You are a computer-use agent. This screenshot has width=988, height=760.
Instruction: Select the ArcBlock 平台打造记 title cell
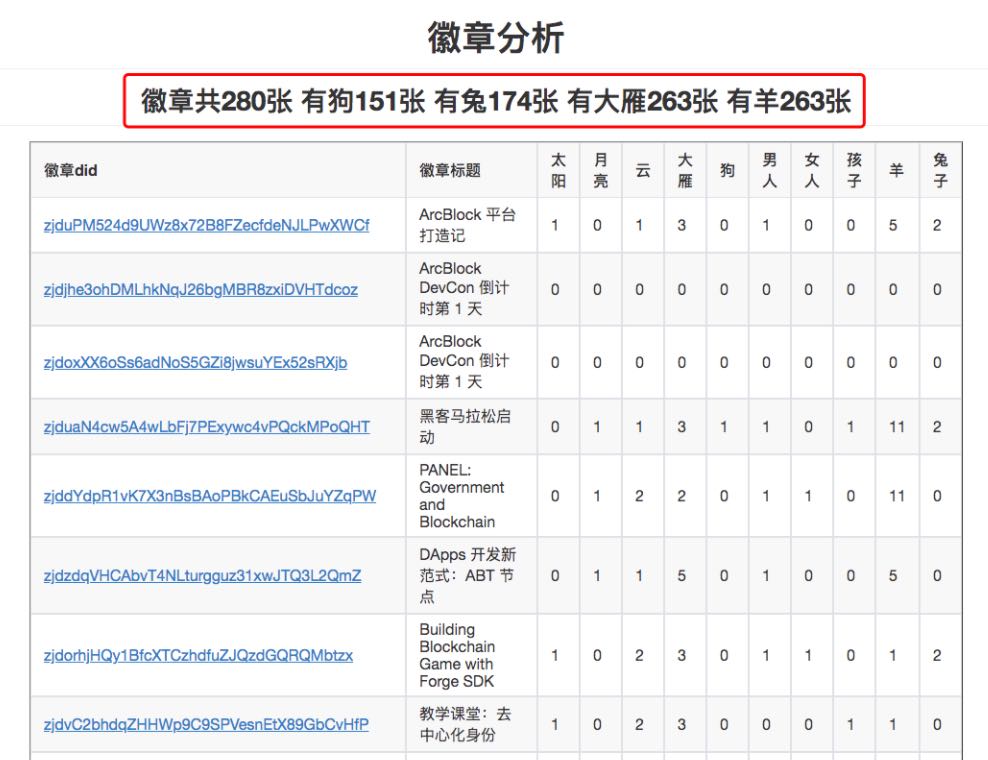[466, 225]
